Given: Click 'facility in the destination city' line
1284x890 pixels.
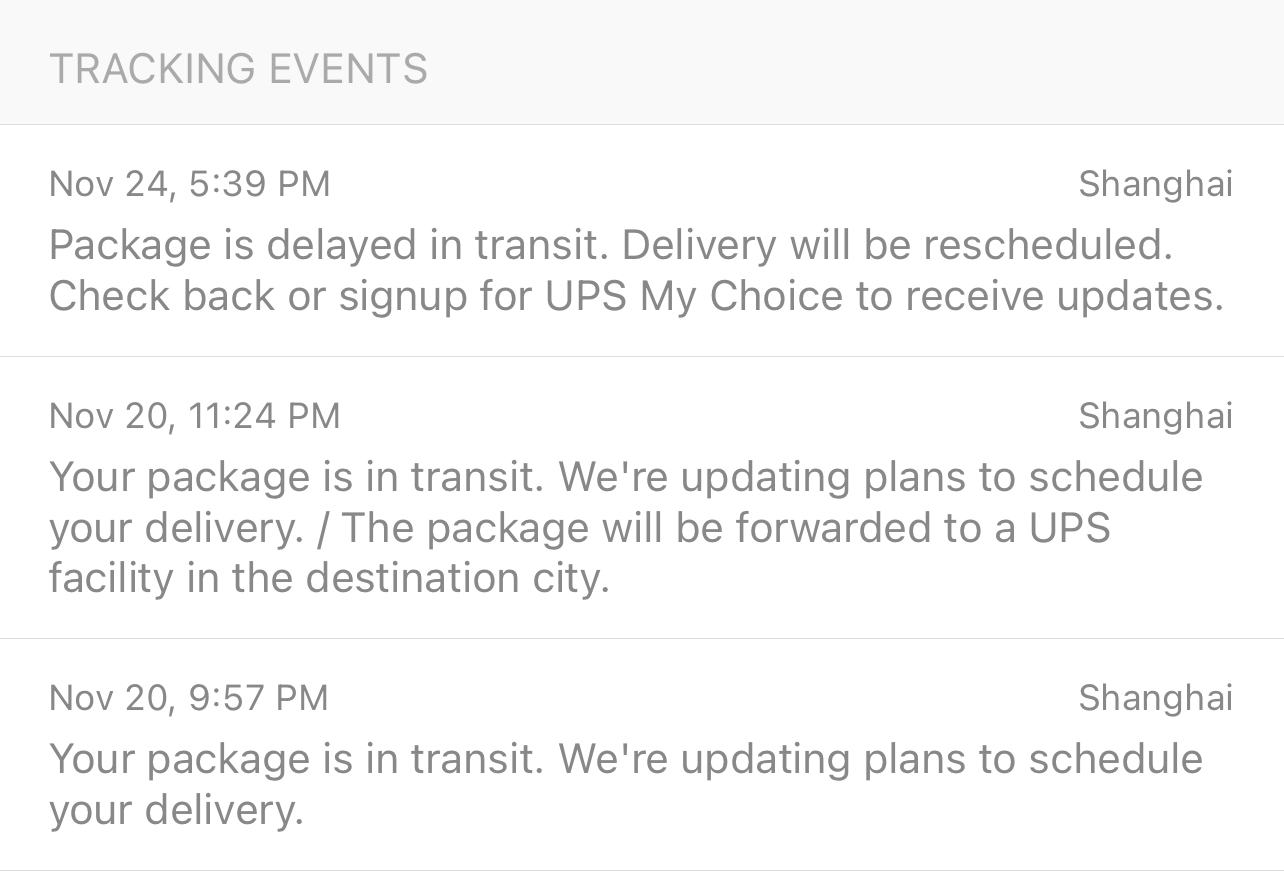Looking at the screenshot, I should [x=329, y=578].
